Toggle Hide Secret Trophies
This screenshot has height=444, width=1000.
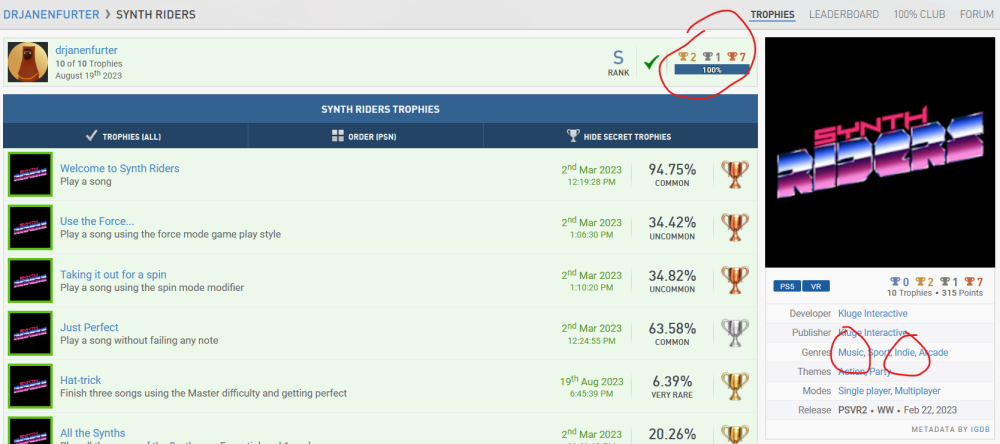coord(620,136)
